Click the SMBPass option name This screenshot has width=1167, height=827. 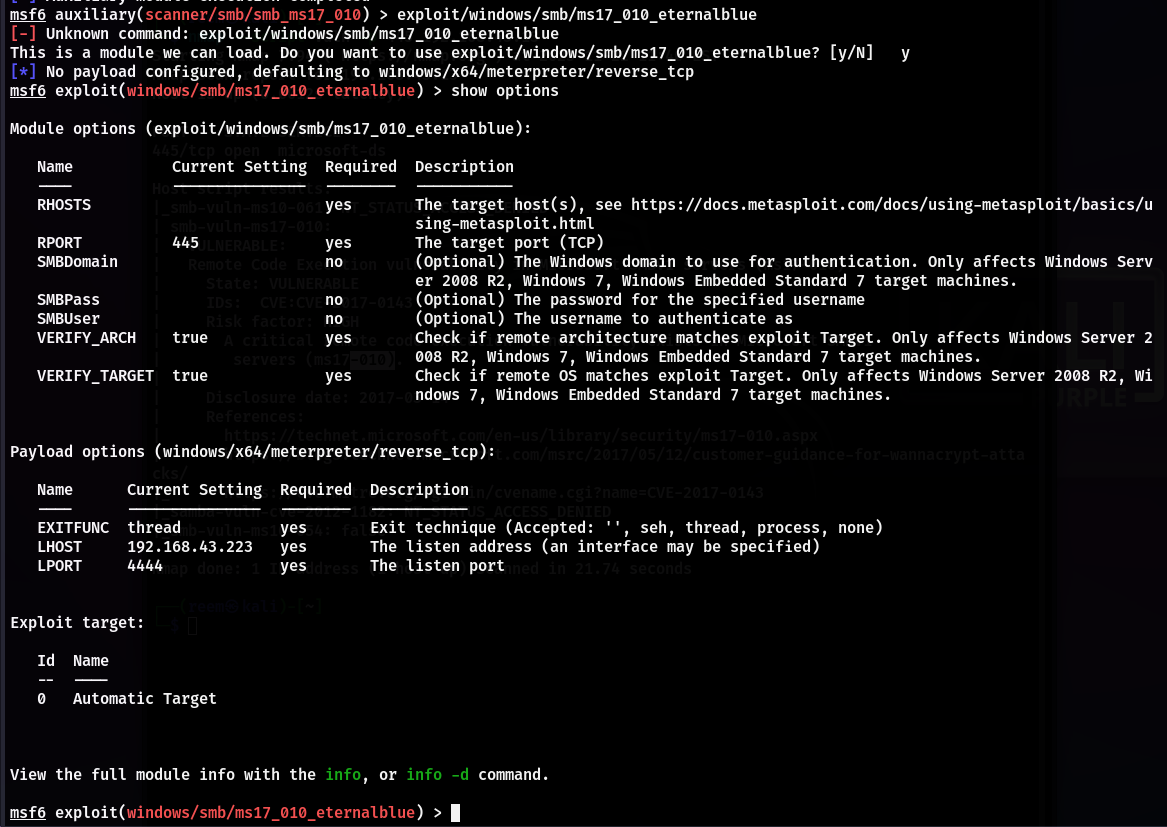coord(68,300)
